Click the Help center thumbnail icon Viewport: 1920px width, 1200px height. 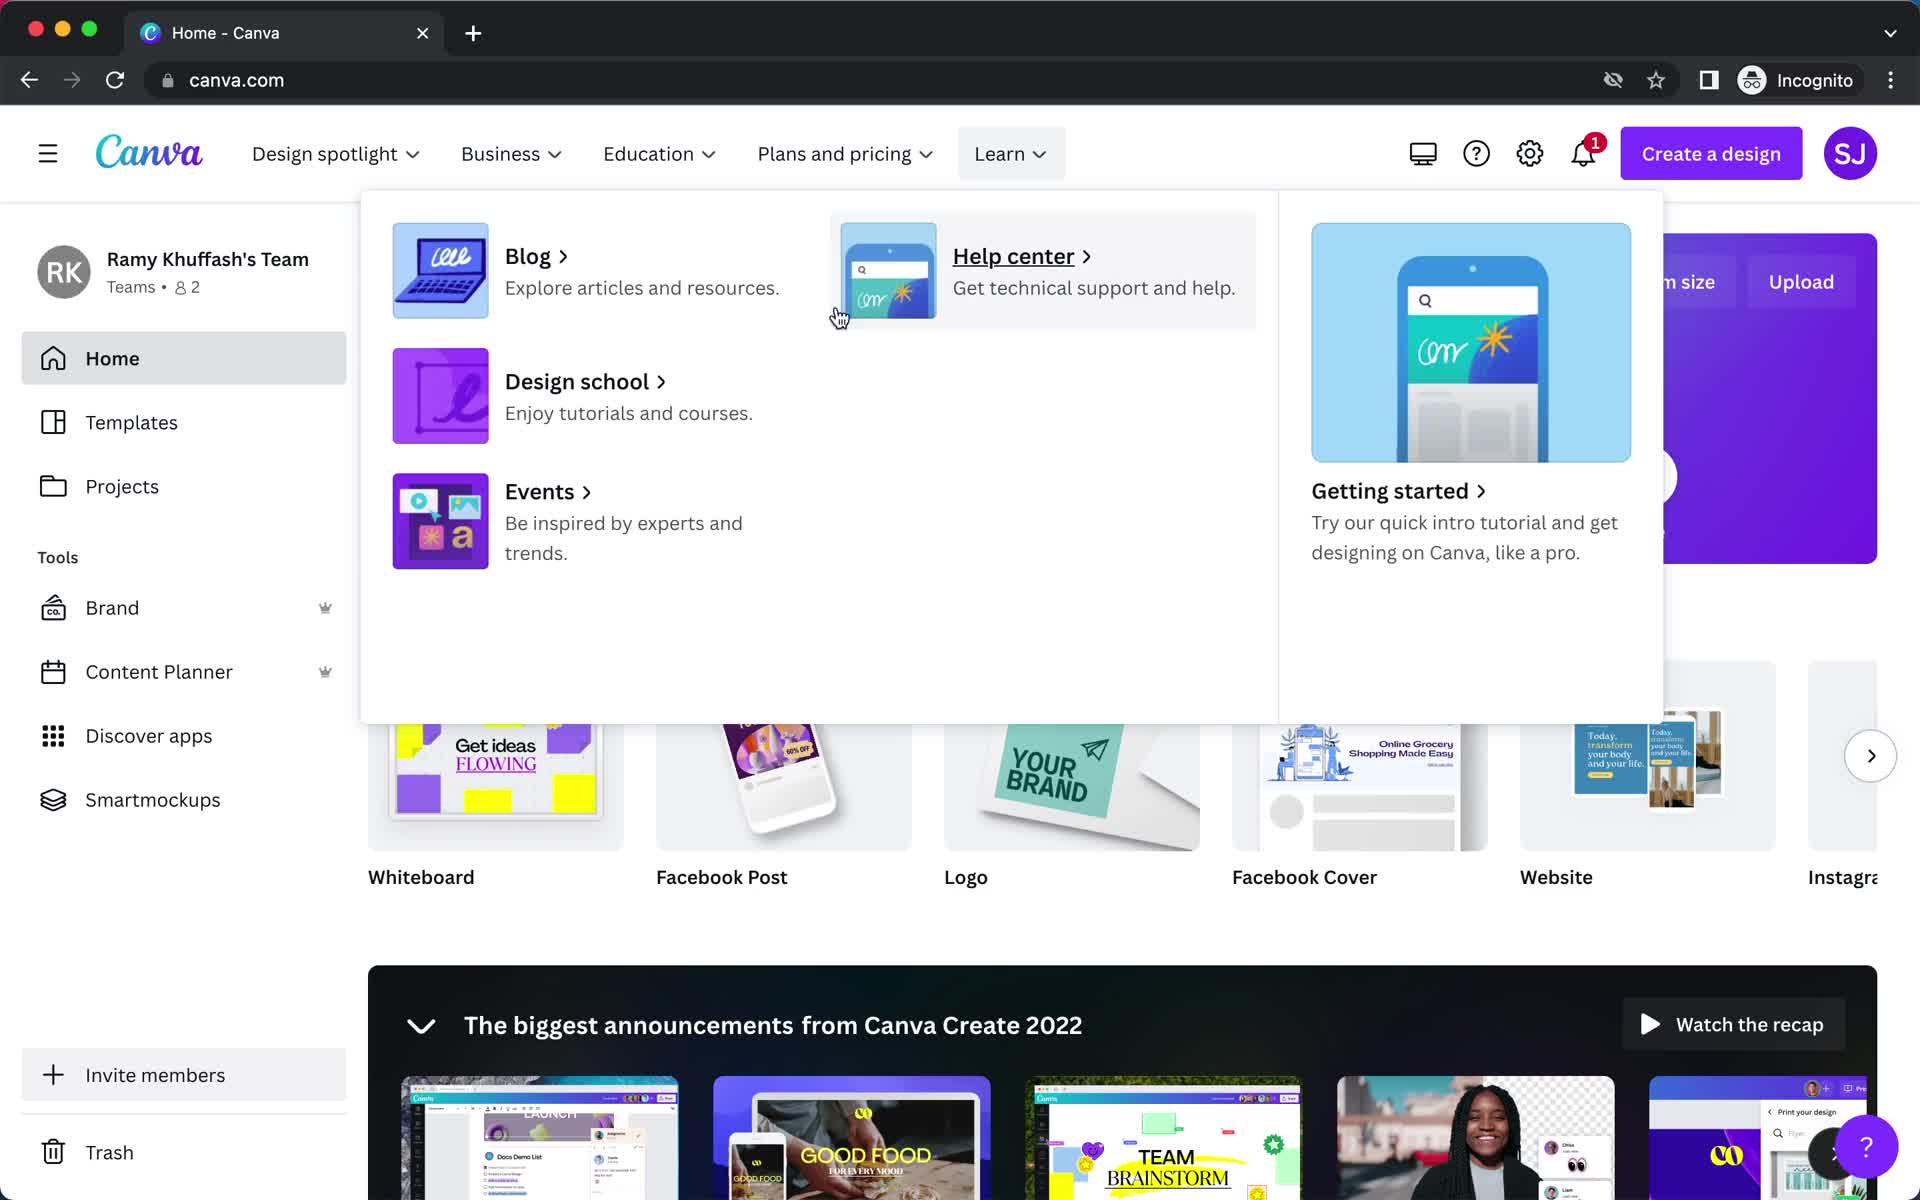coord(888,271)
